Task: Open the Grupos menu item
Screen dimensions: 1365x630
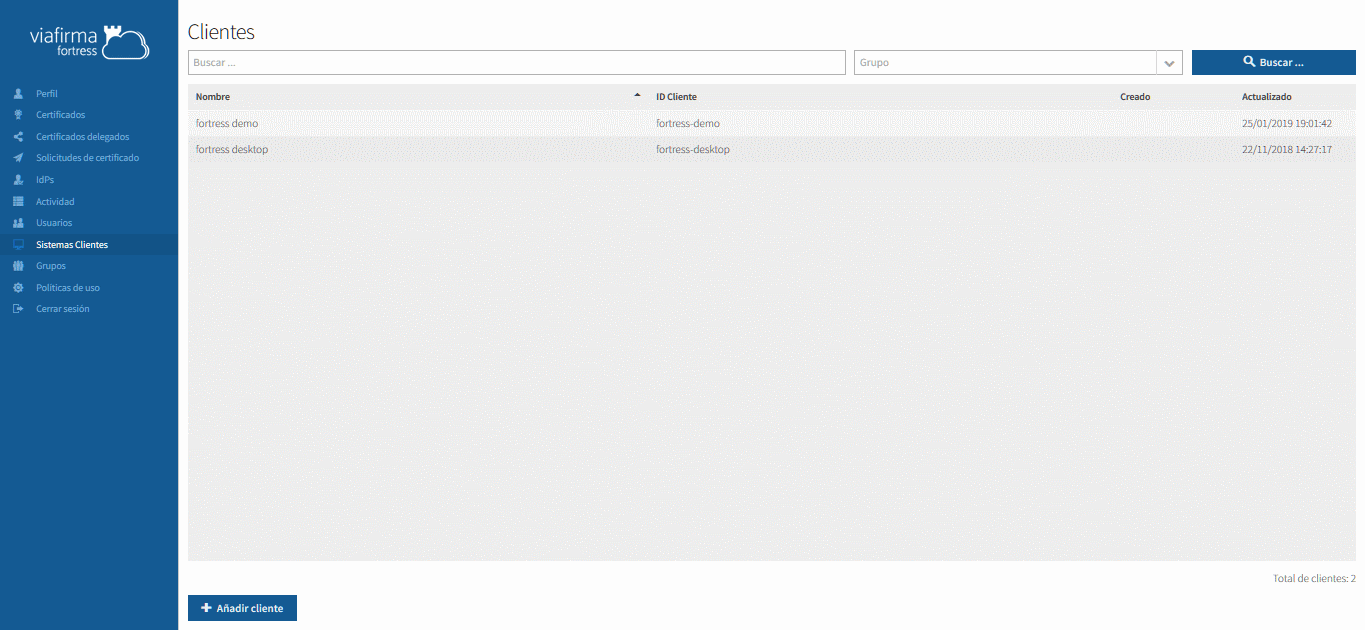Action: pos(51,266)
